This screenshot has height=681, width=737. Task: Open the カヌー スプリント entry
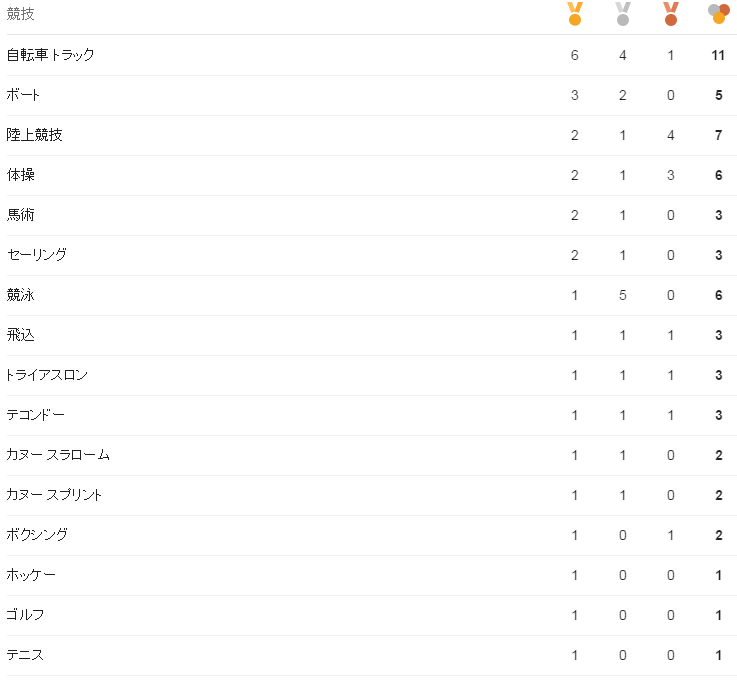55,495
